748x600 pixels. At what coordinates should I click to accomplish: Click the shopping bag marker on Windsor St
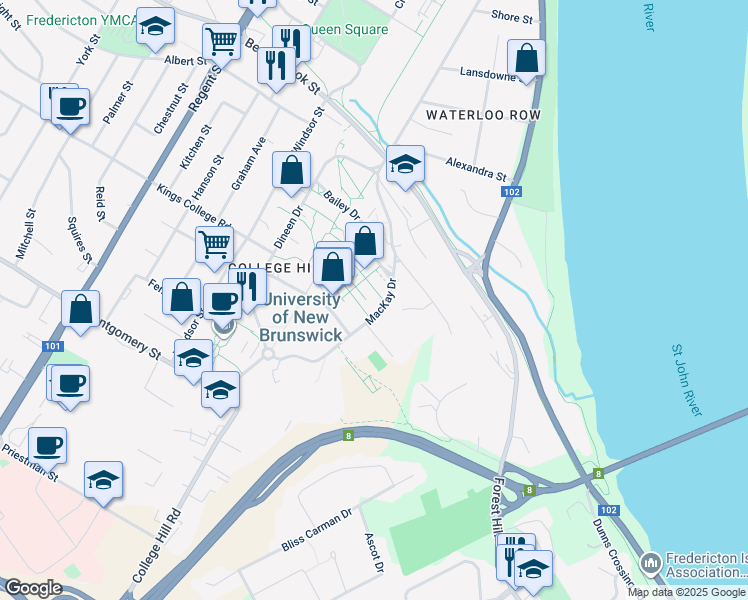click(x=291, y=172)
